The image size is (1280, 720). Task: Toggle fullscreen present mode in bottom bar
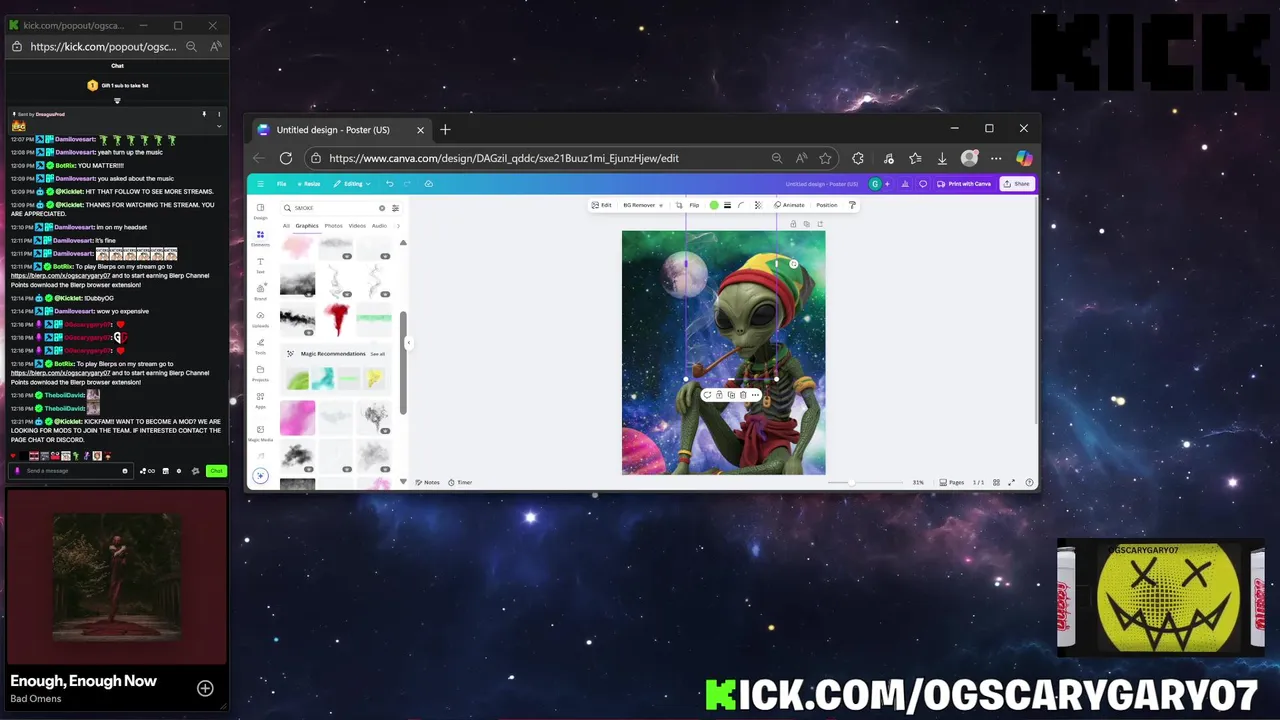coord(1011,482)
